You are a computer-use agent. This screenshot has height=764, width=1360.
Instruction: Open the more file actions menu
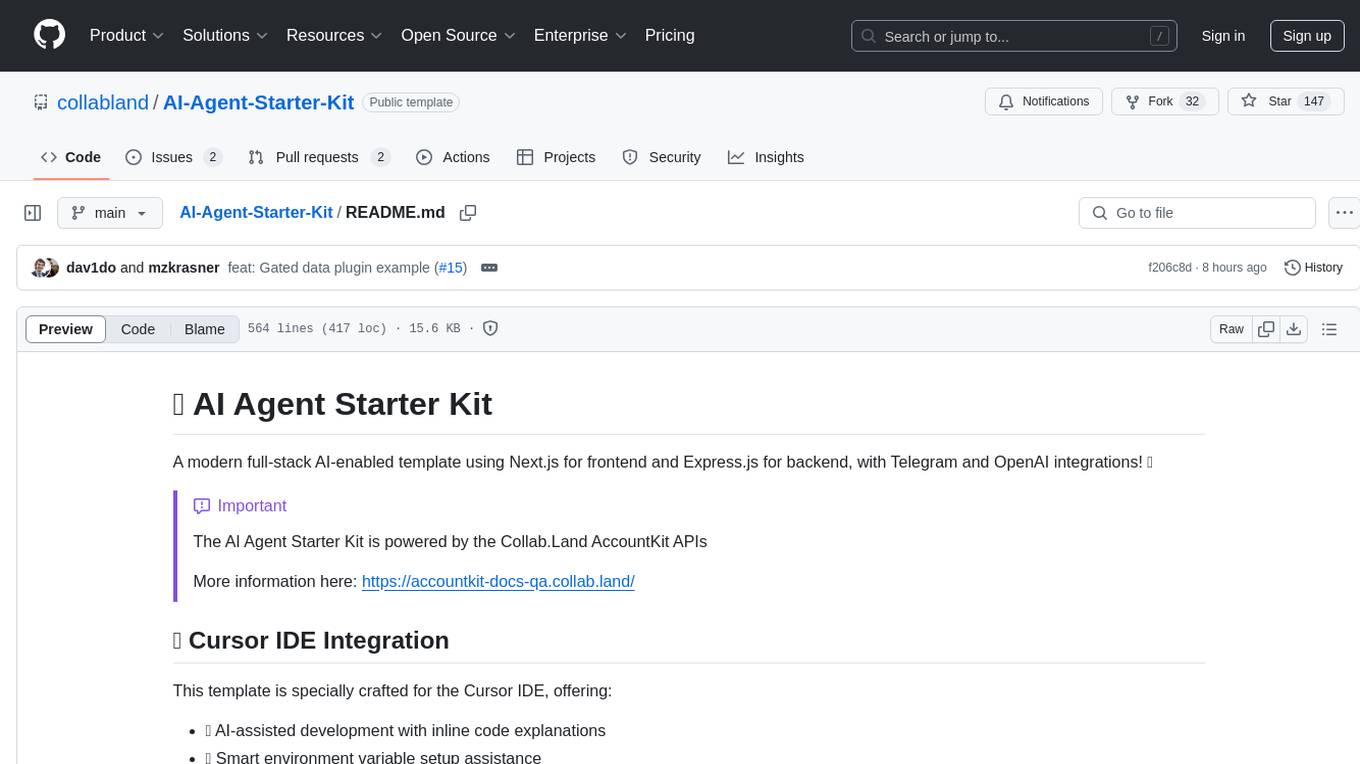[x=1344, y=213]
